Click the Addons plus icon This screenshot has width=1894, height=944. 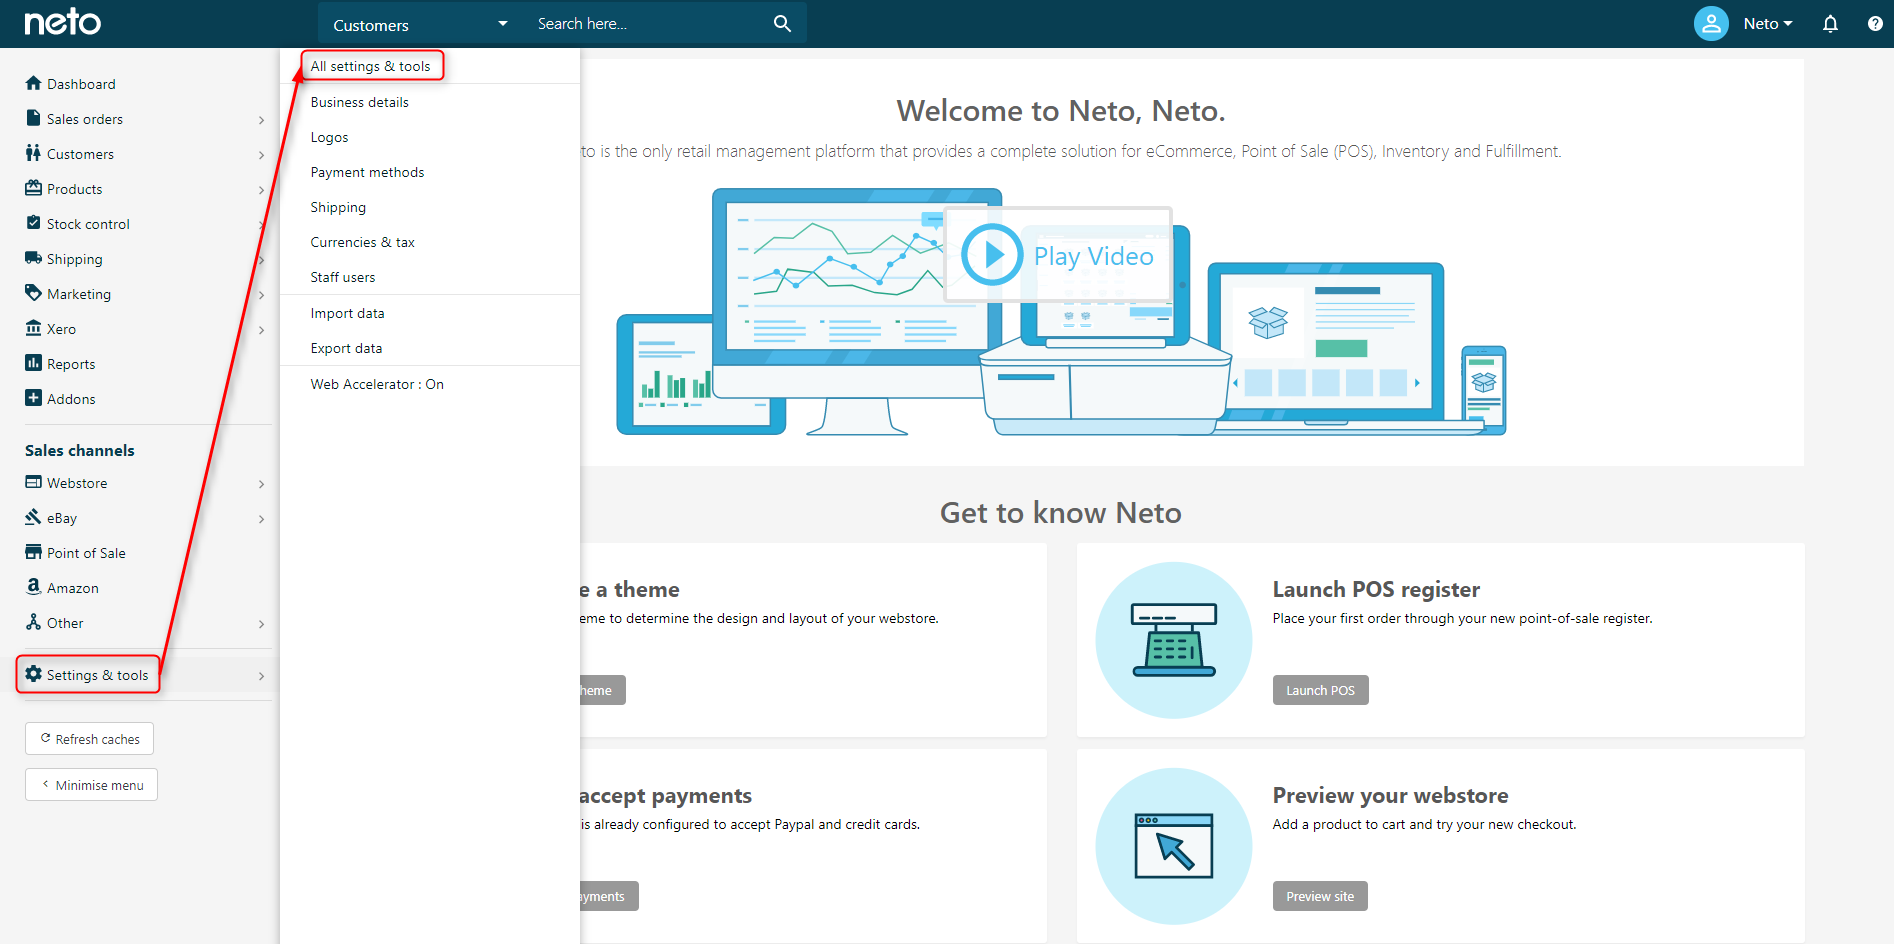(x=33, y=398)
